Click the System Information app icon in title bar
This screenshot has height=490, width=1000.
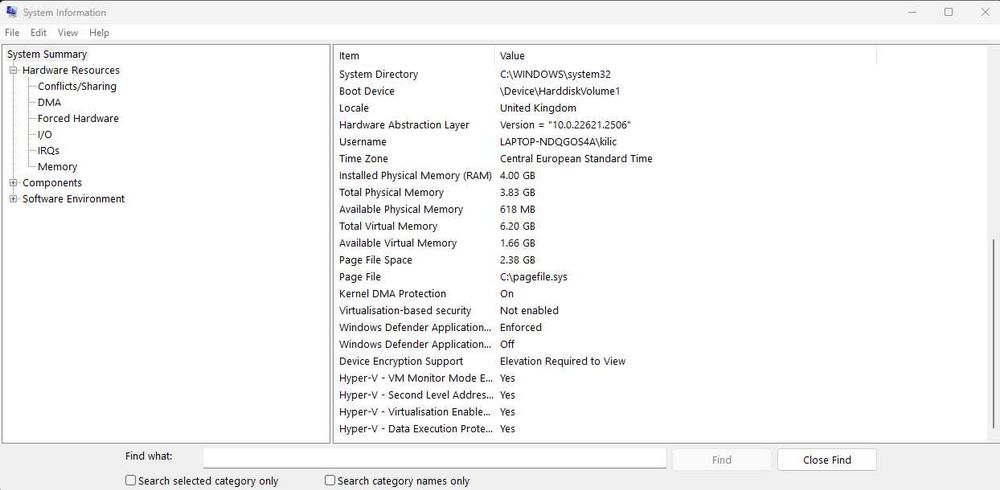tap(11, 11)
